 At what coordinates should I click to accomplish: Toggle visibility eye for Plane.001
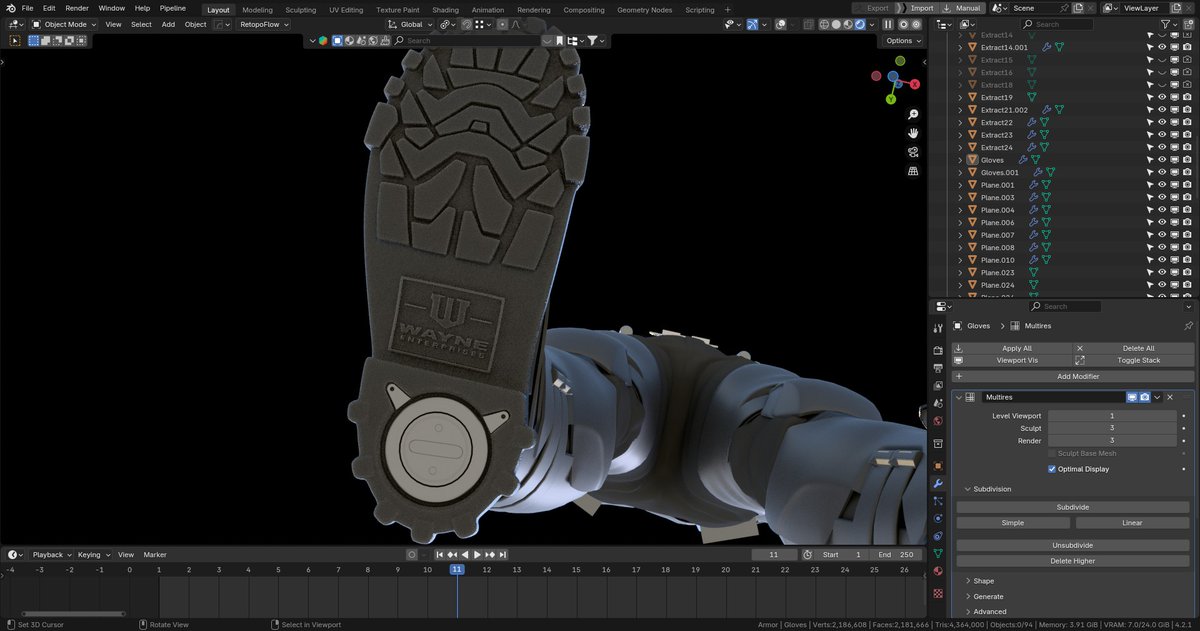pos(1162,185)
